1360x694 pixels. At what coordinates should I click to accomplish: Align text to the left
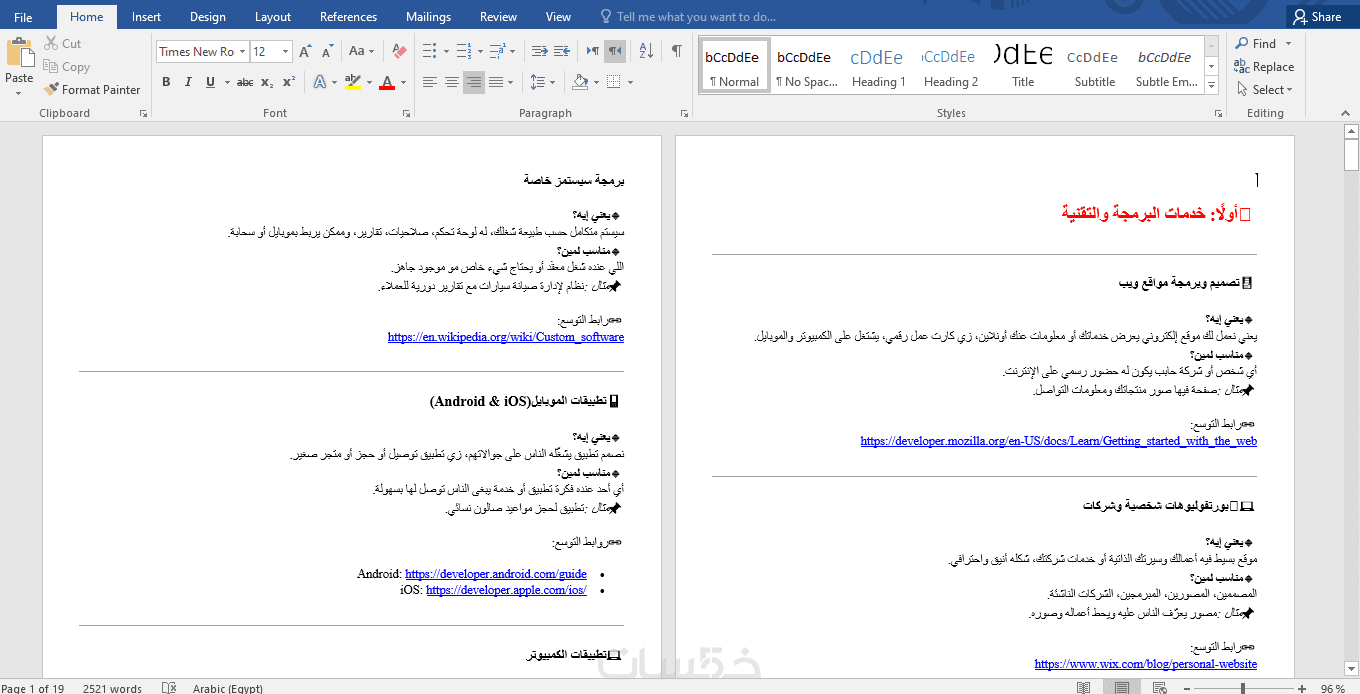430,82
